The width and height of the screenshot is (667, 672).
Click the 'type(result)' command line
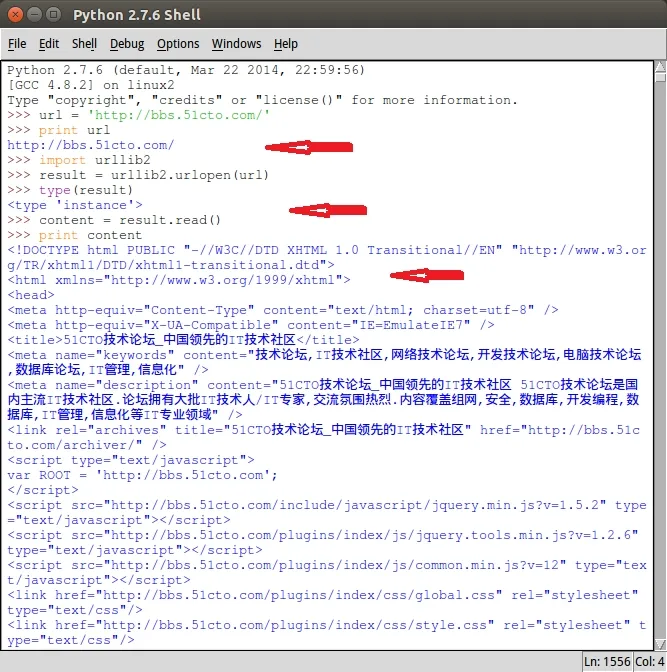coord(70,190)
